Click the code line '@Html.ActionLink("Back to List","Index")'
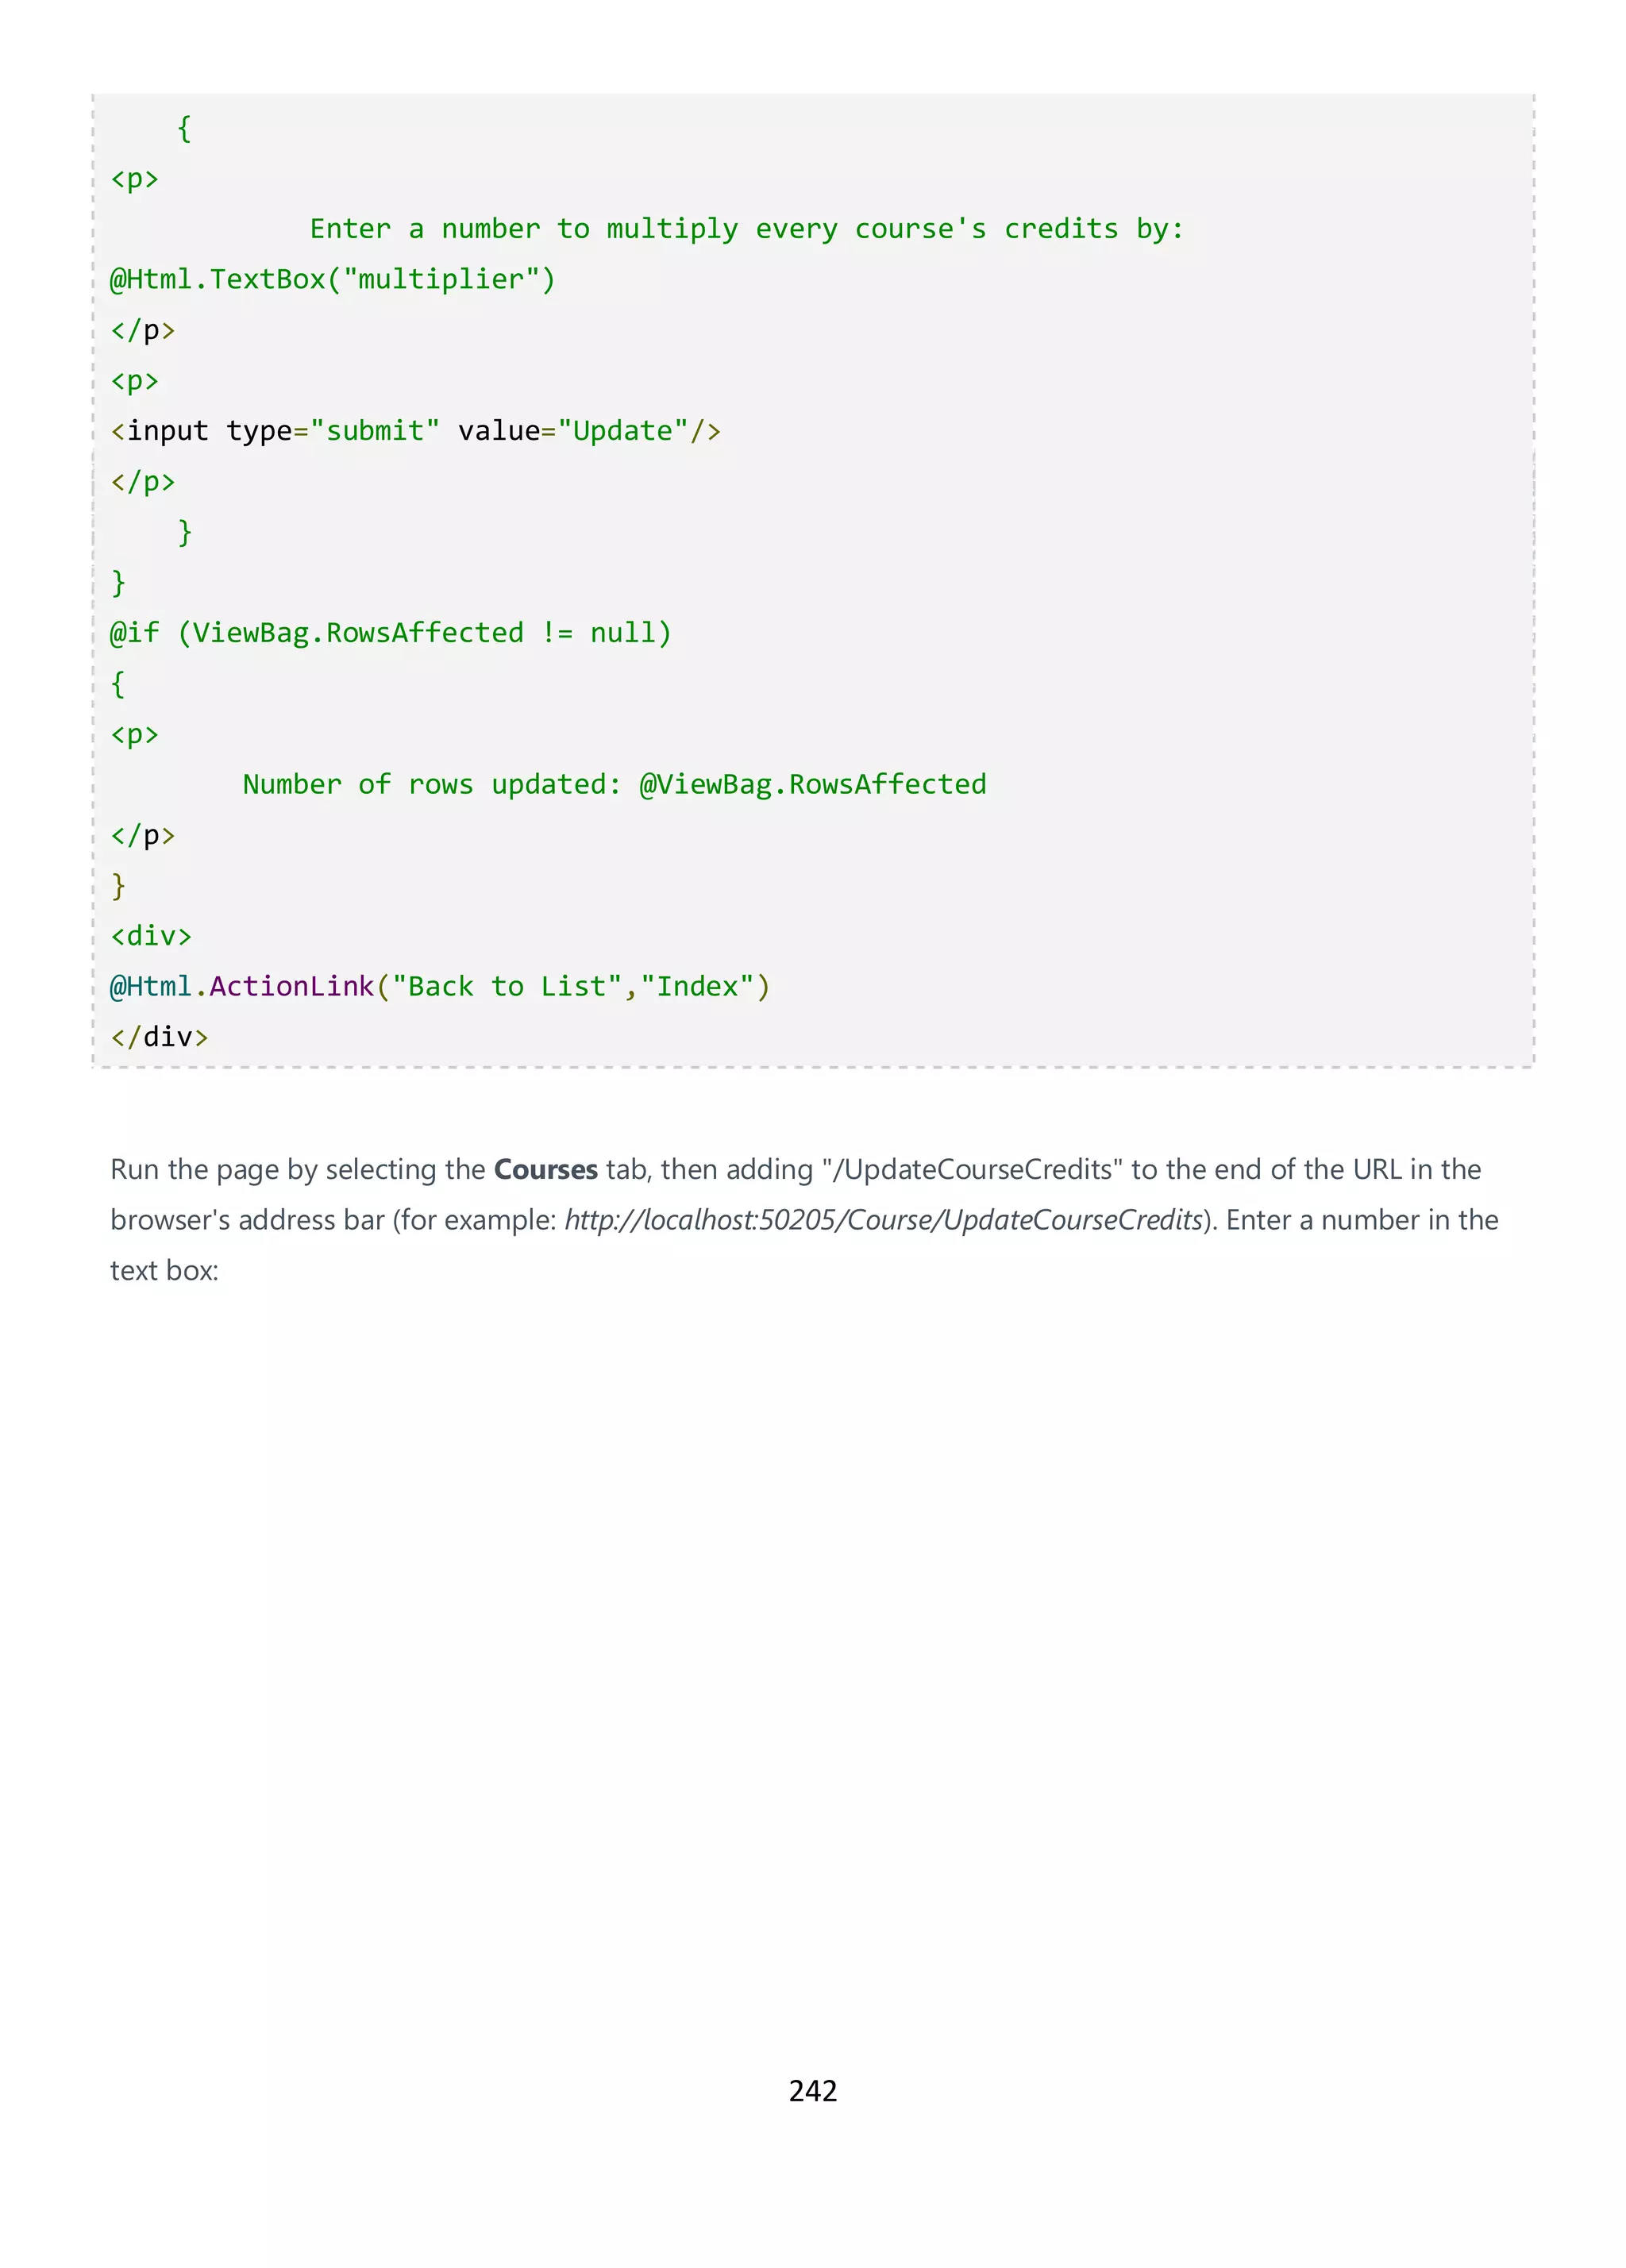The image size is (1626, 2268). pyautogui.click(x=440, y=986)
